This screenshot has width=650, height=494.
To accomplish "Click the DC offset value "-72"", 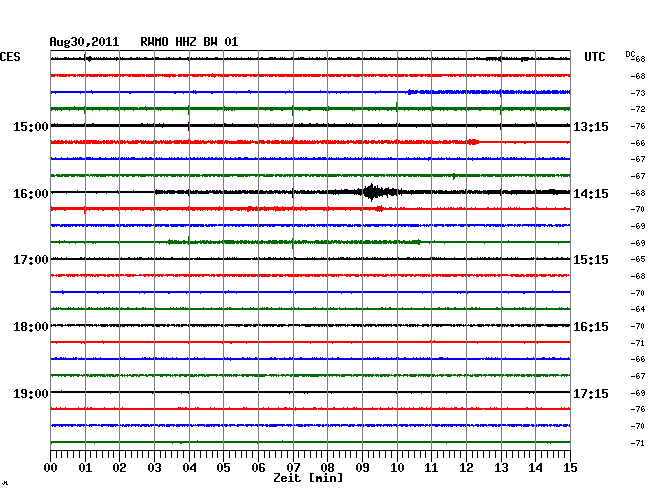I will tap(640, 109).
